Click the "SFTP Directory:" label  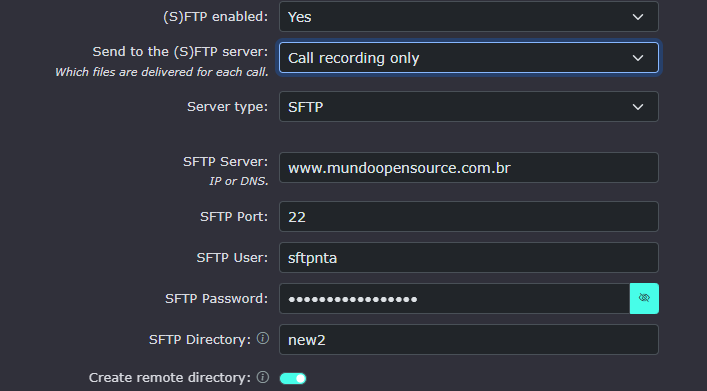pyautogui.click(x=200, y=340)
